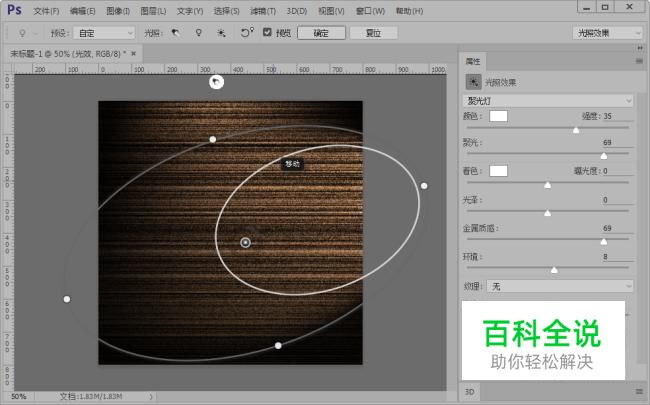Open the 图像(I) menu
Screen dimensions: 650x405
click(x=118, y=11)
